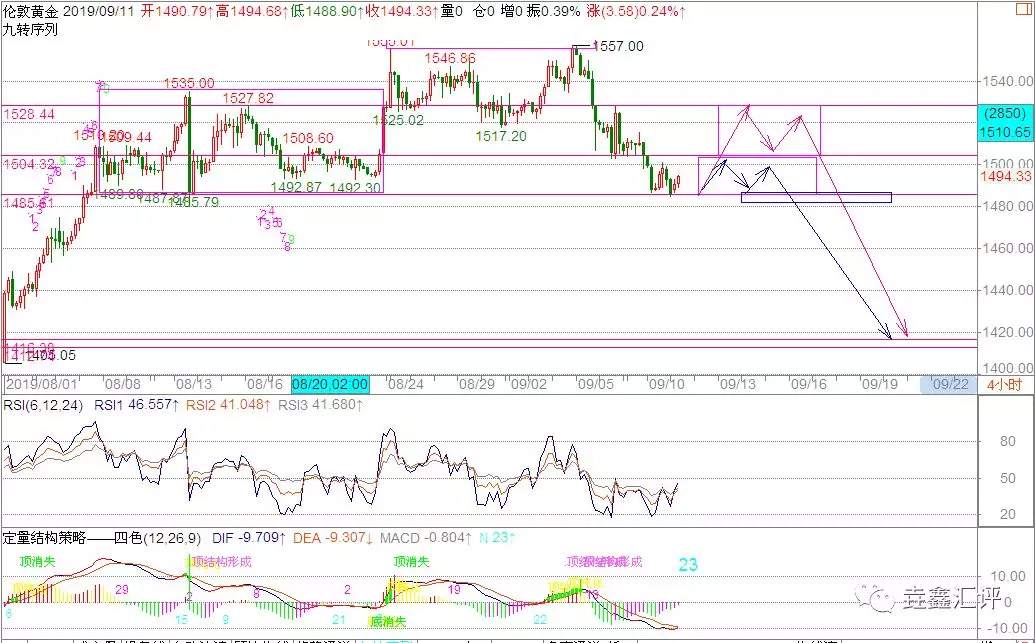Viewport: 1035px width, 643px height.
Task: Click the 09/10 date axis label
Action: [x=667, y=384]
